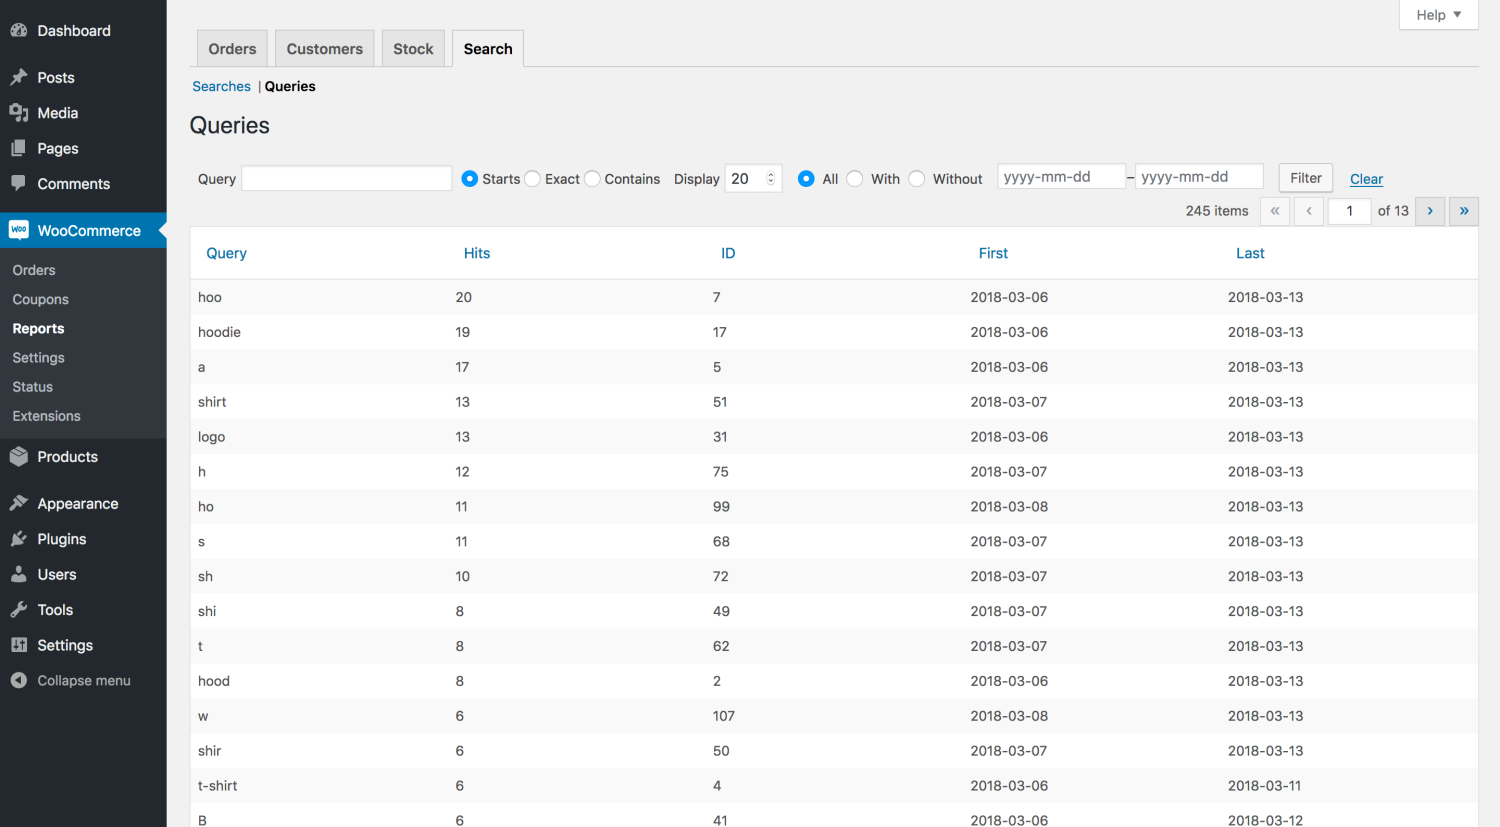Open the Stock report tab
Image resolution: width=1500 pixels, height=827 pixels.
(412, 47)
